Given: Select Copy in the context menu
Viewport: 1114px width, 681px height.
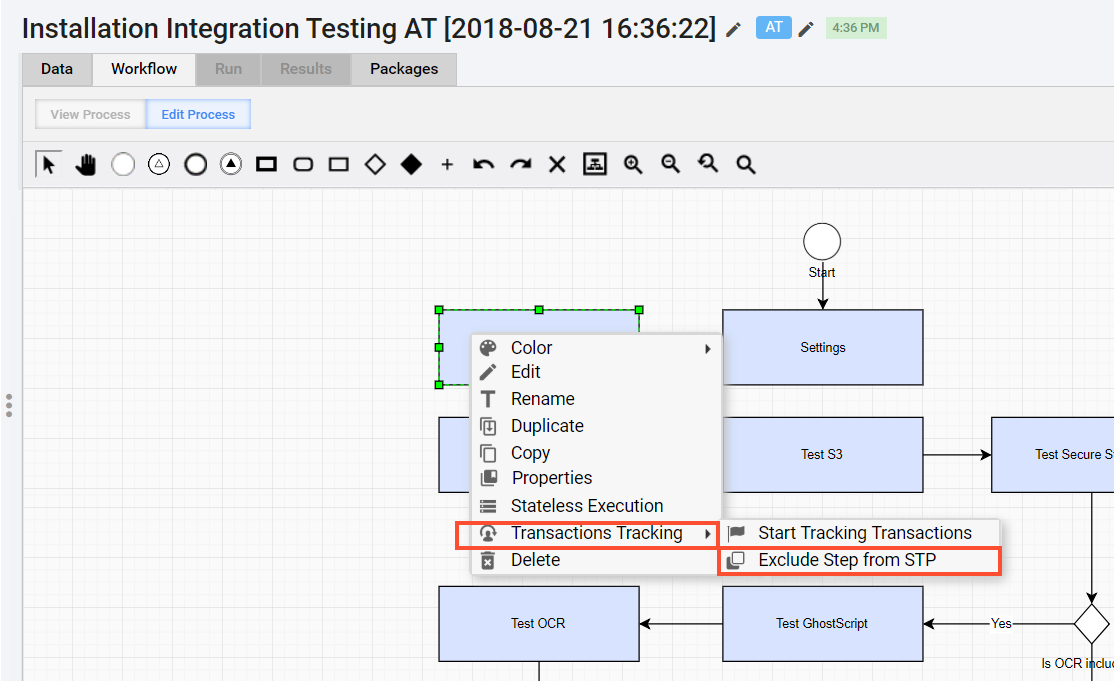Looking at the screenshot, I should tap(596, 453).
